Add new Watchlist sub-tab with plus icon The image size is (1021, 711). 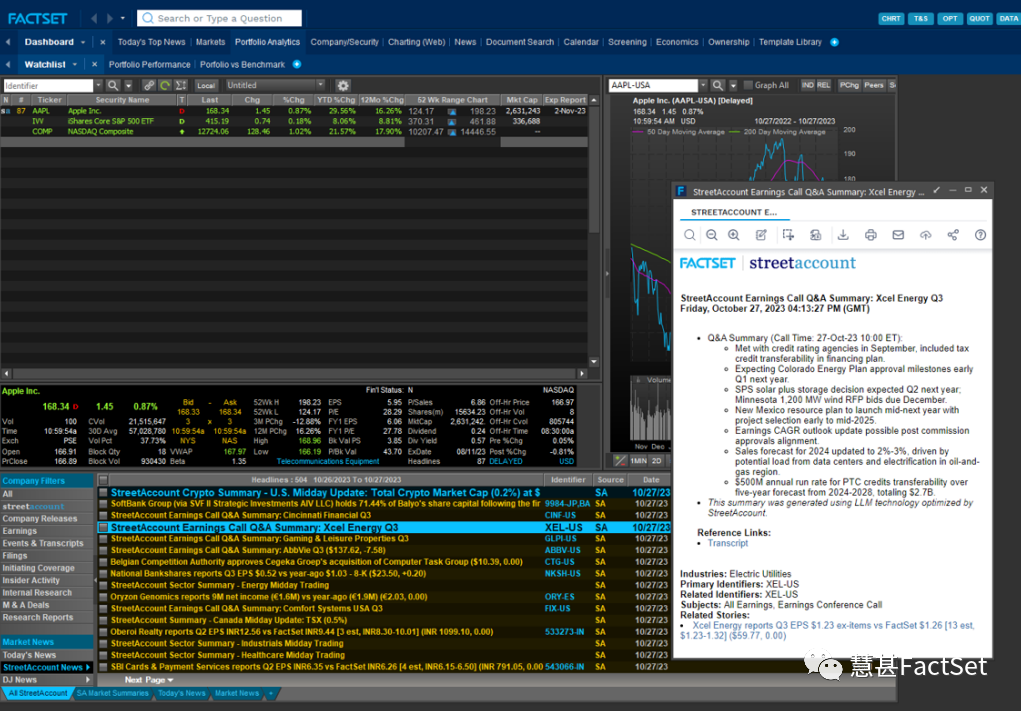click(297, 64)
